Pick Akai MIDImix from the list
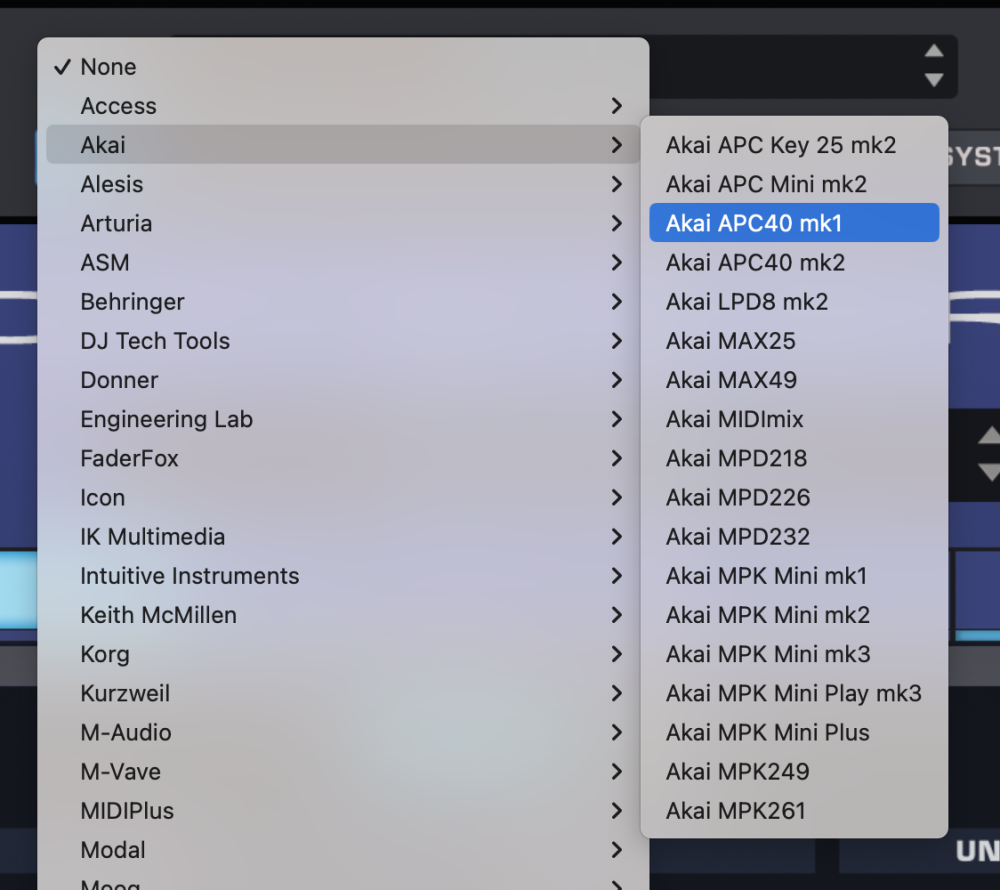This screenshot has width=1000, height=890. pyautogui.click(x=735, y=419)
